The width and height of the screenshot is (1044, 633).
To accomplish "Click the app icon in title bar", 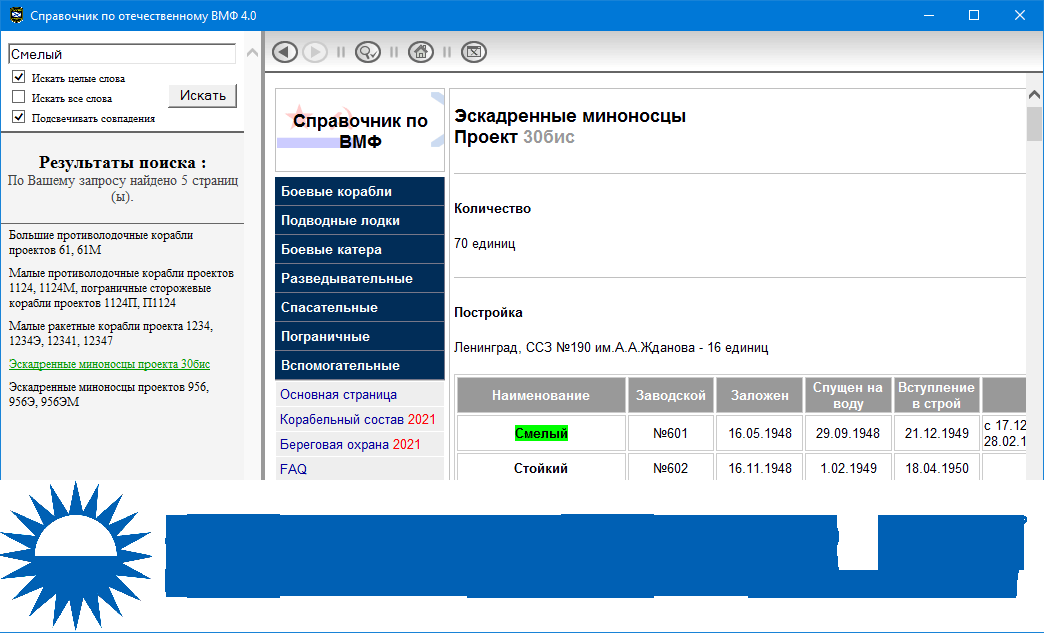I will [15, 16].
